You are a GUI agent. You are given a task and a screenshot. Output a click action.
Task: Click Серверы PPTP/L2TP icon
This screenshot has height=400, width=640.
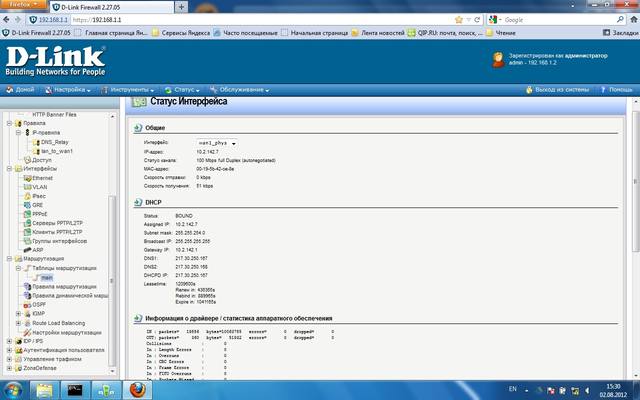[27, 223]
